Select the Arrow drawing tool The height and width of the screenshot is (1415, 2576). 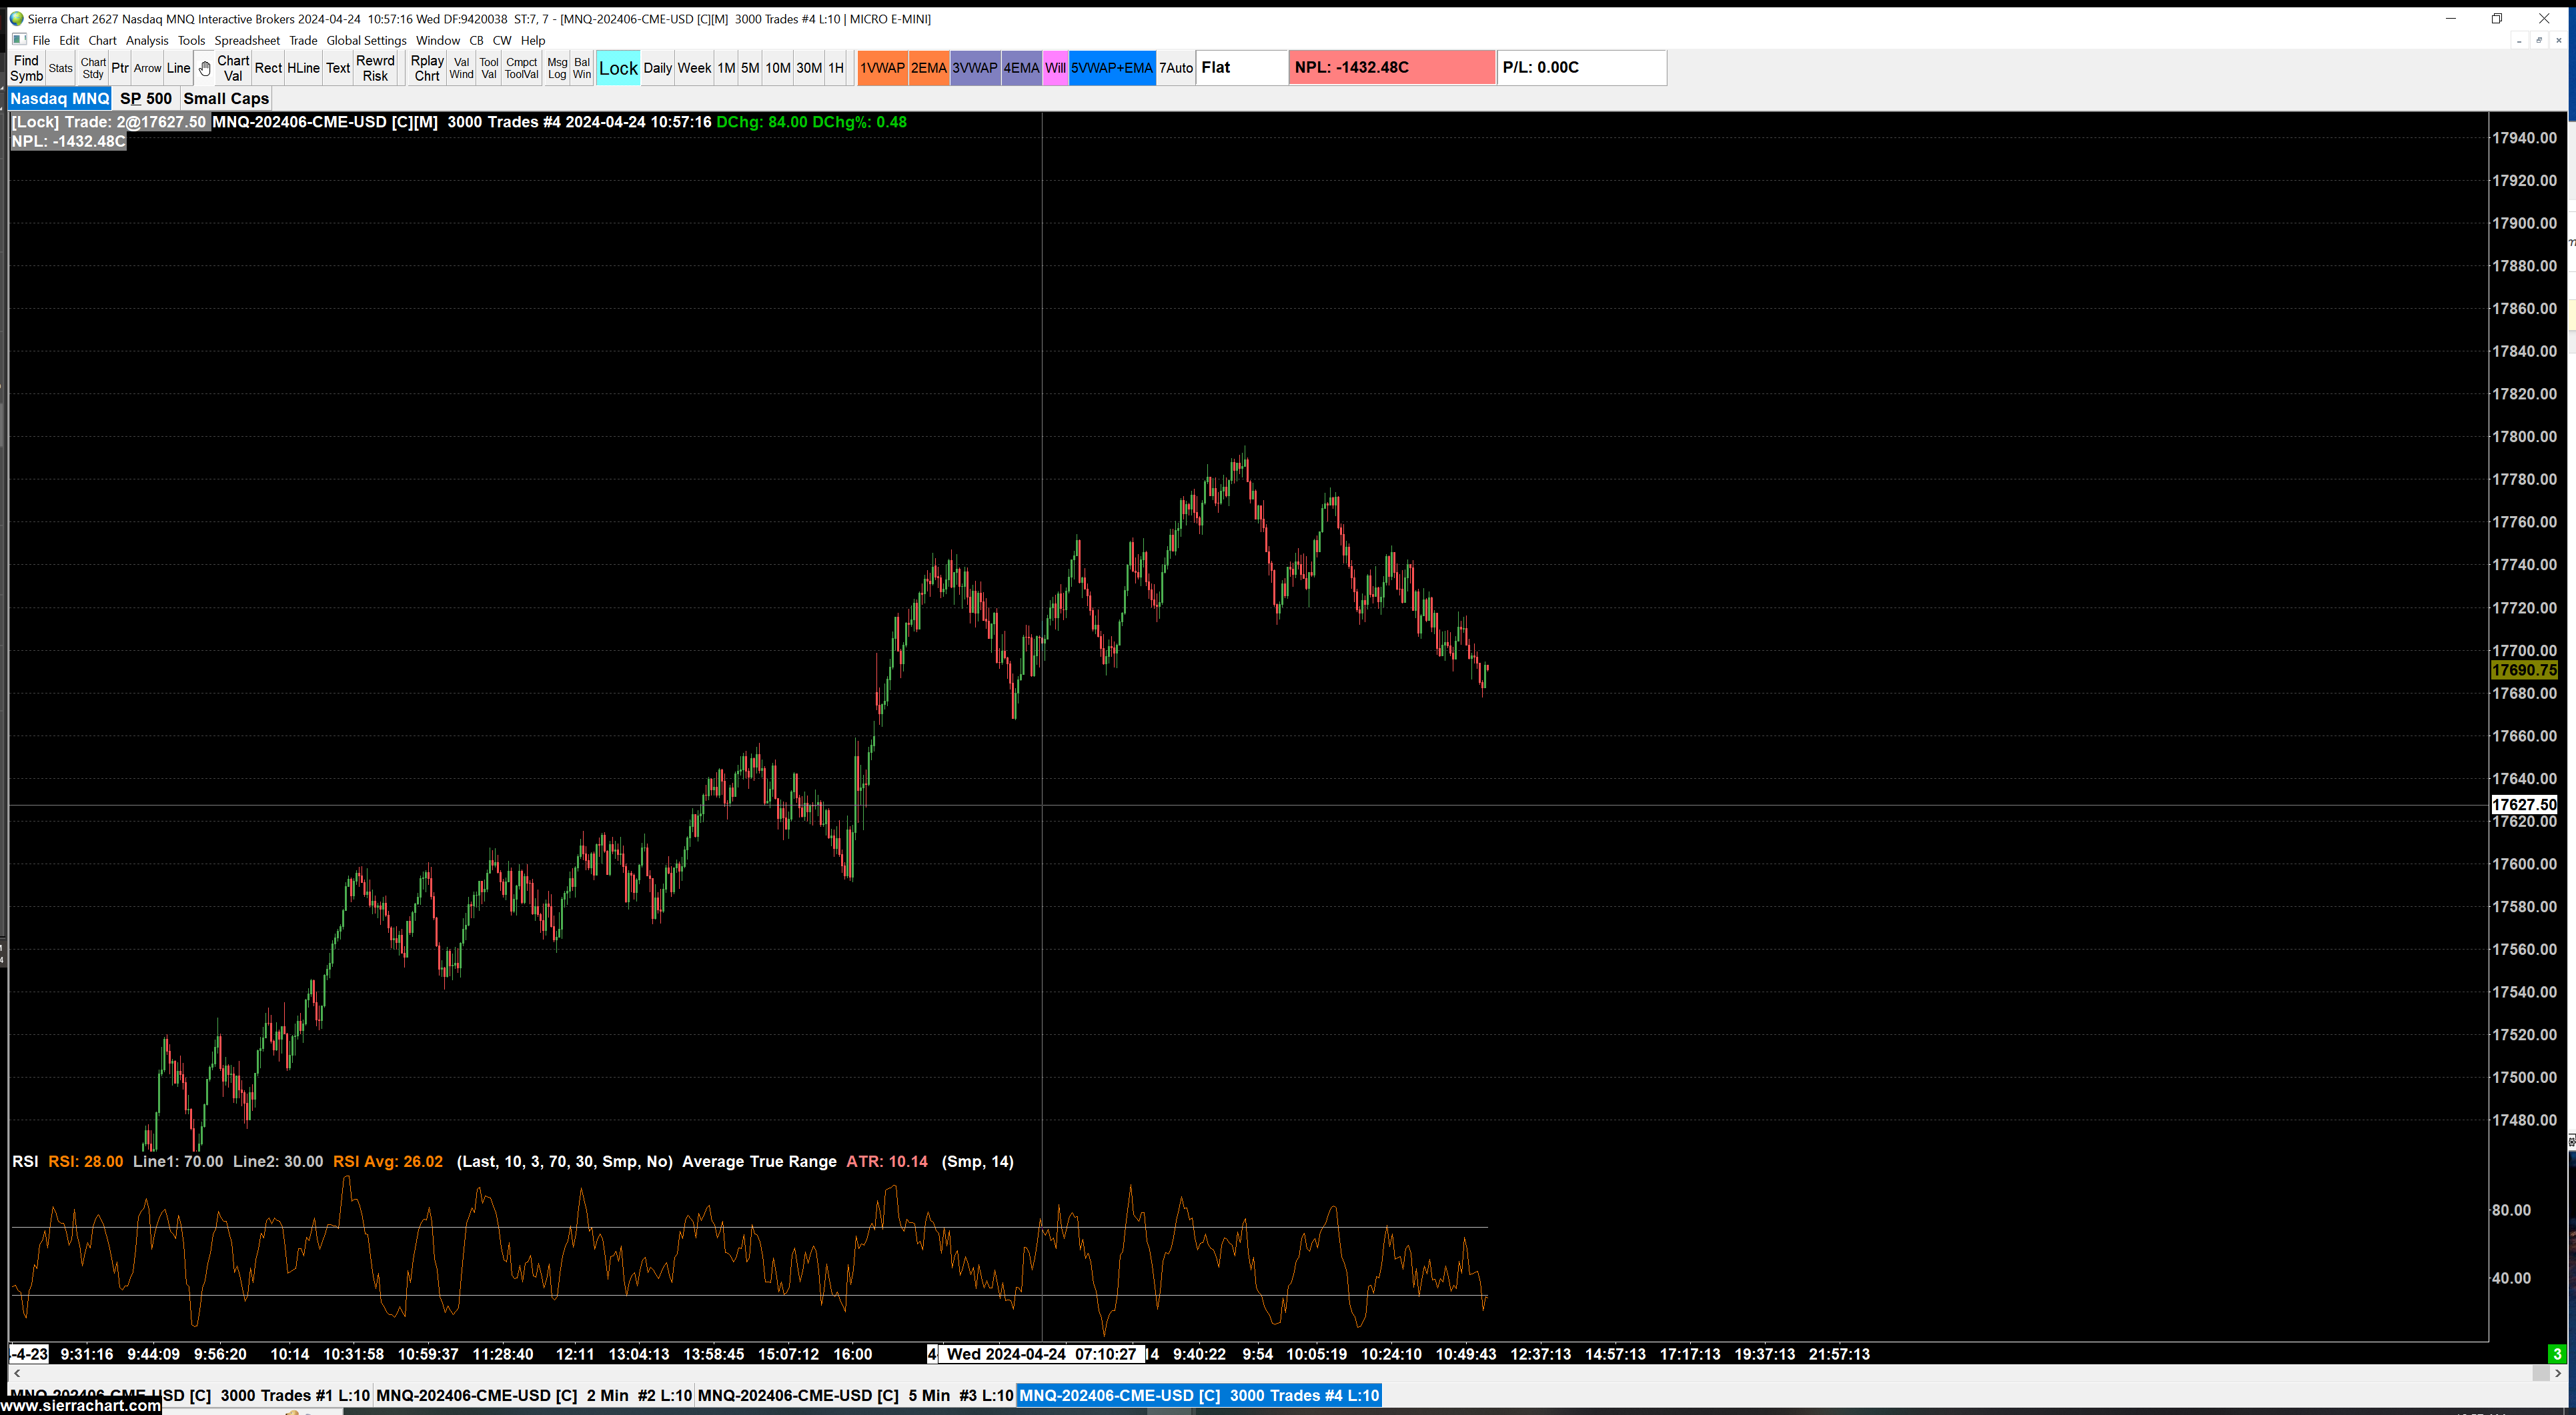pyautogui.click(x=147, y=68)
